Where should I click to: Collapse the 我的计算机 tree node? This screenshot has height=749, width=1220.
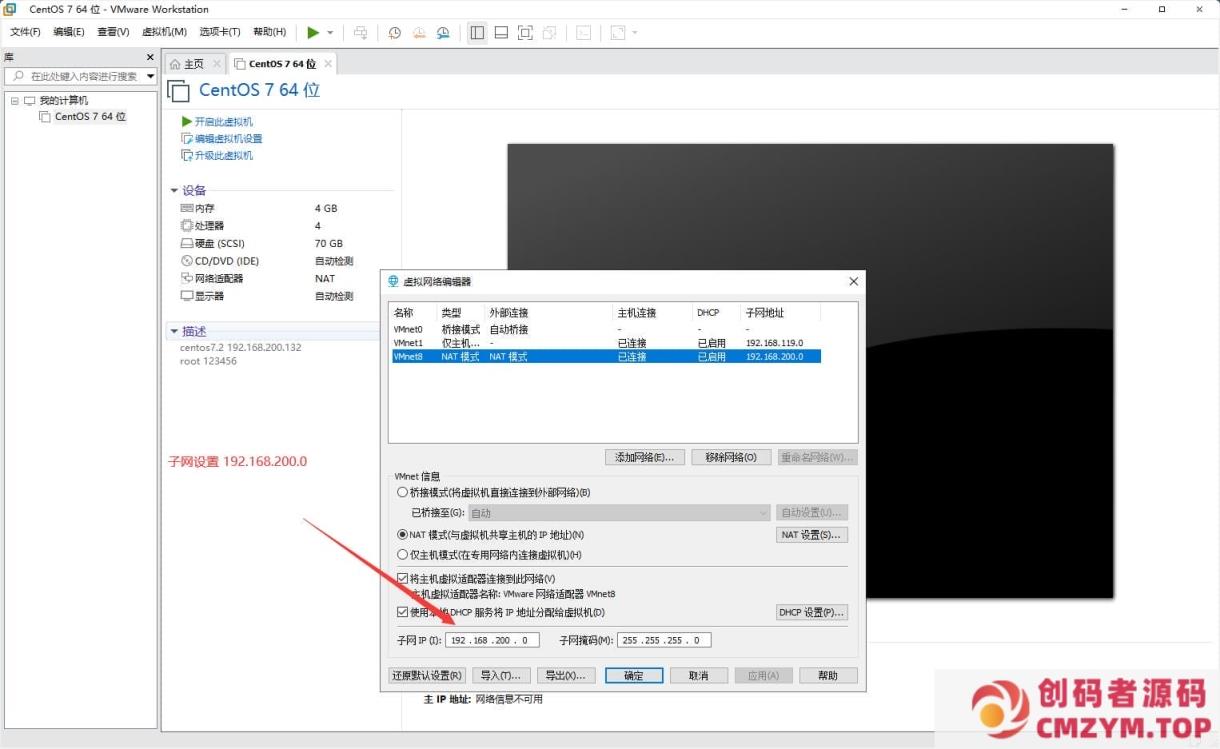tap(15, 101)
